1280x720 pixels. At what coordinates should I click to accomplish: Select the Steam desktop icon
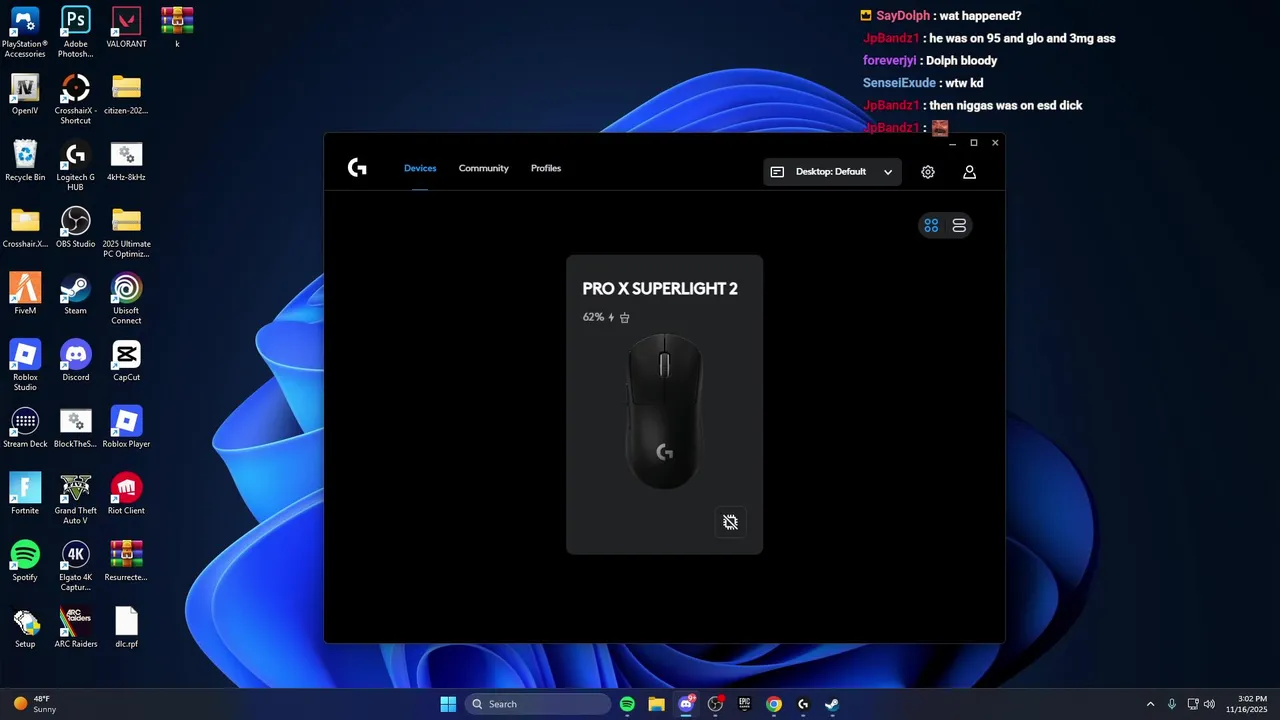point(75,294)
